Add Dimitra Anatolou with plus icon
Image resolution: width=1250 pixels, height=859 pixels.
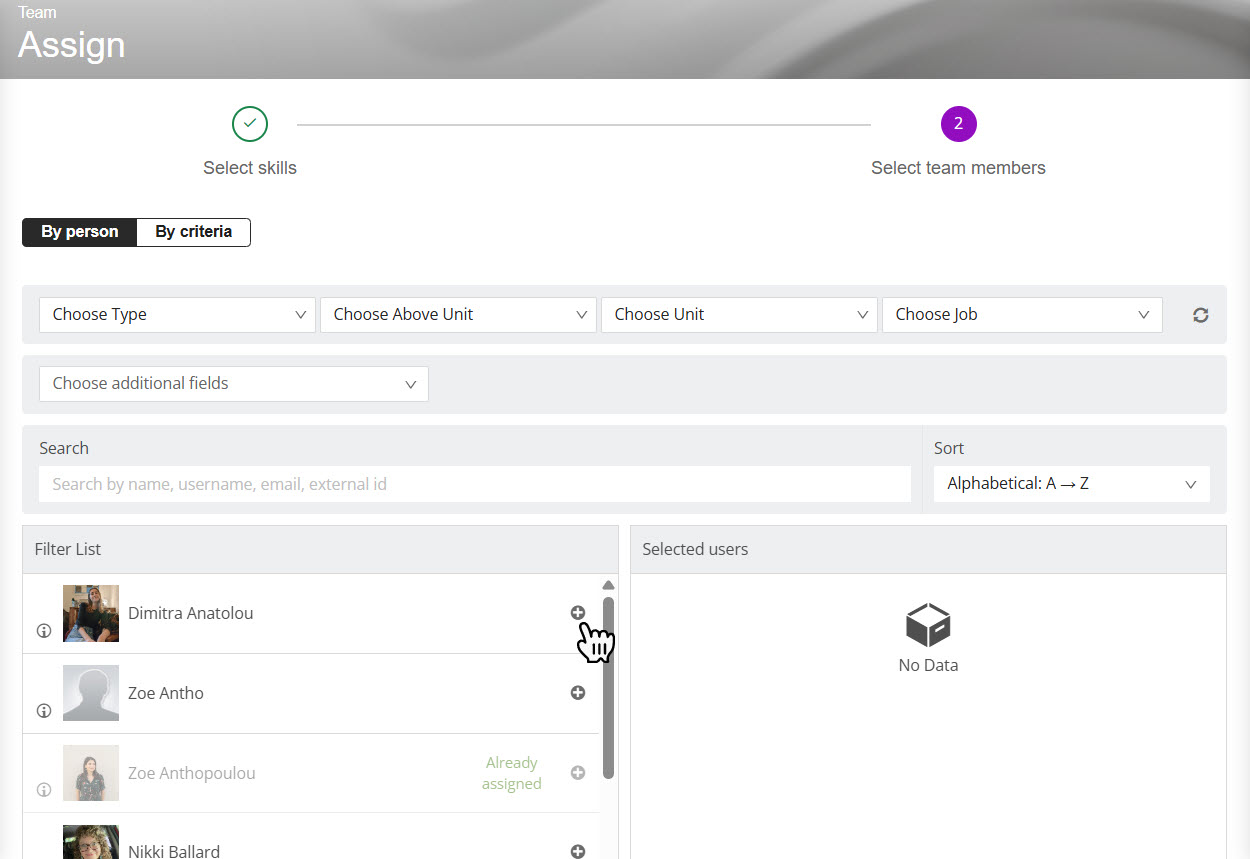coord(578,613)
